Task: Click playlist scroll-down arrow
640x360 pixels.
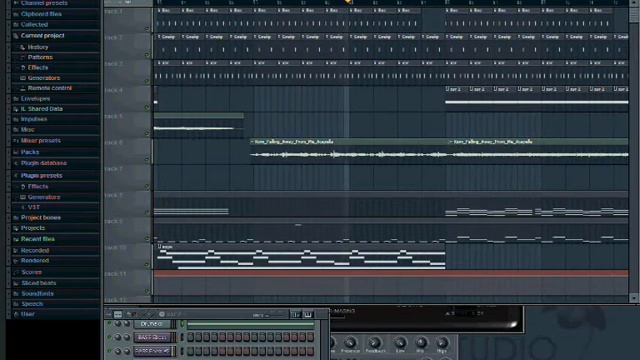Action: click(634, 298)
